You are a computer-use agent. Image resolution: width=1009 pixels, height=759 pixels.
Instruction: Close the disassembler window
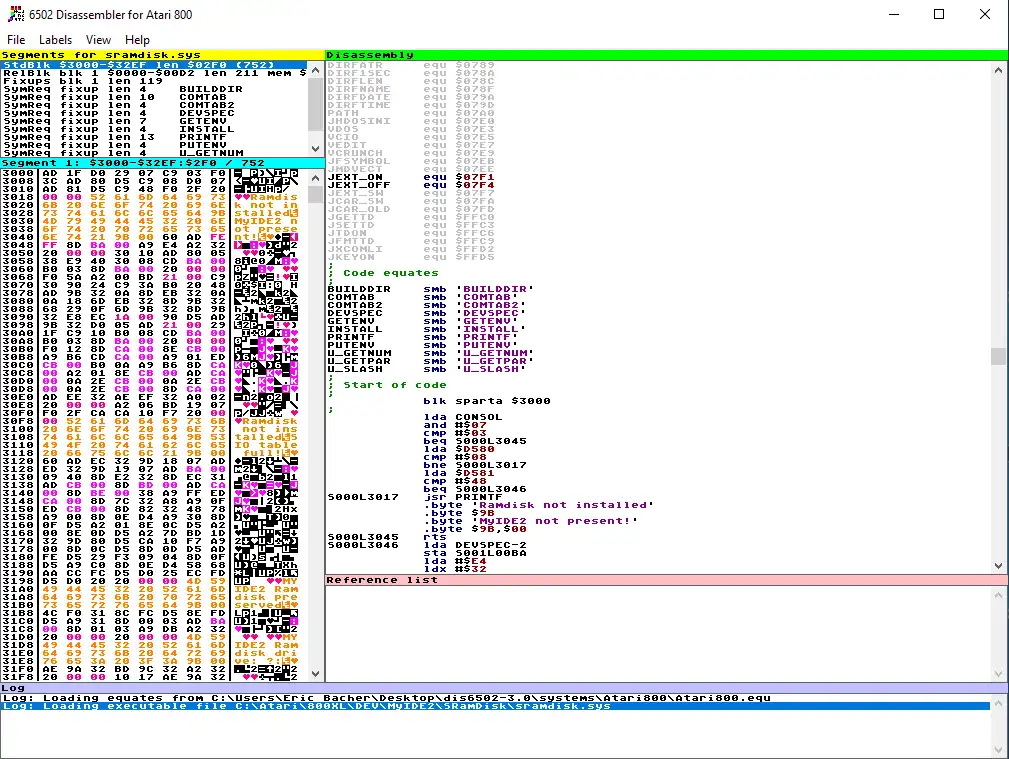tap(985, 14)
